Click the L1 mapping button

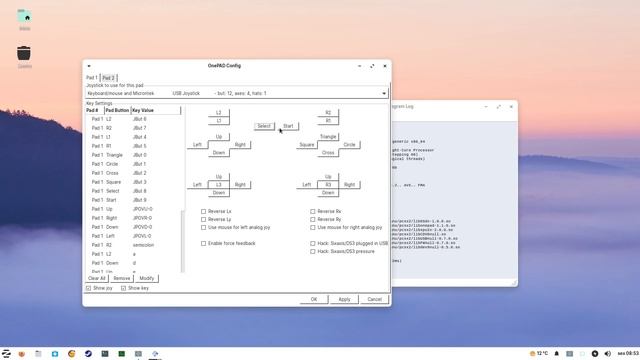pyautogui.click(x=219, y=121)
